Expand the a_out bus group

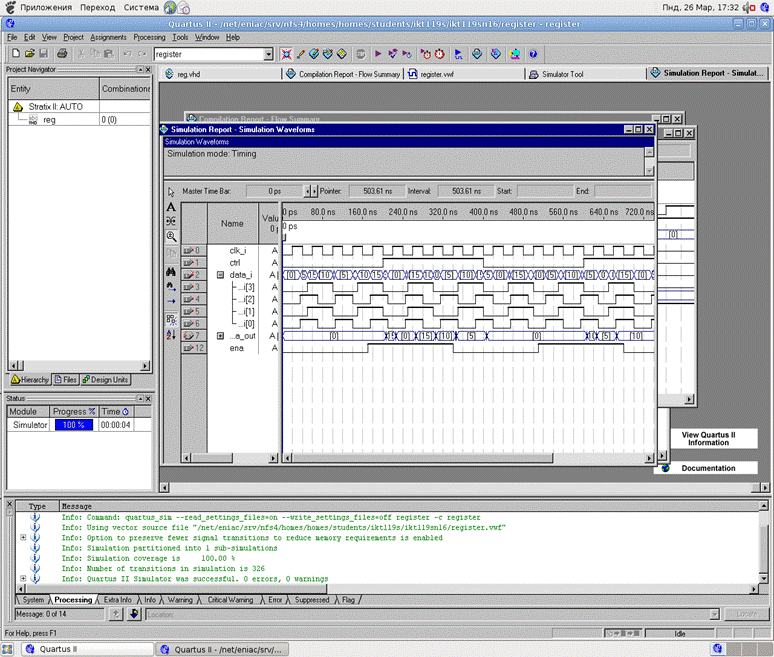click(x=221, y=336)
